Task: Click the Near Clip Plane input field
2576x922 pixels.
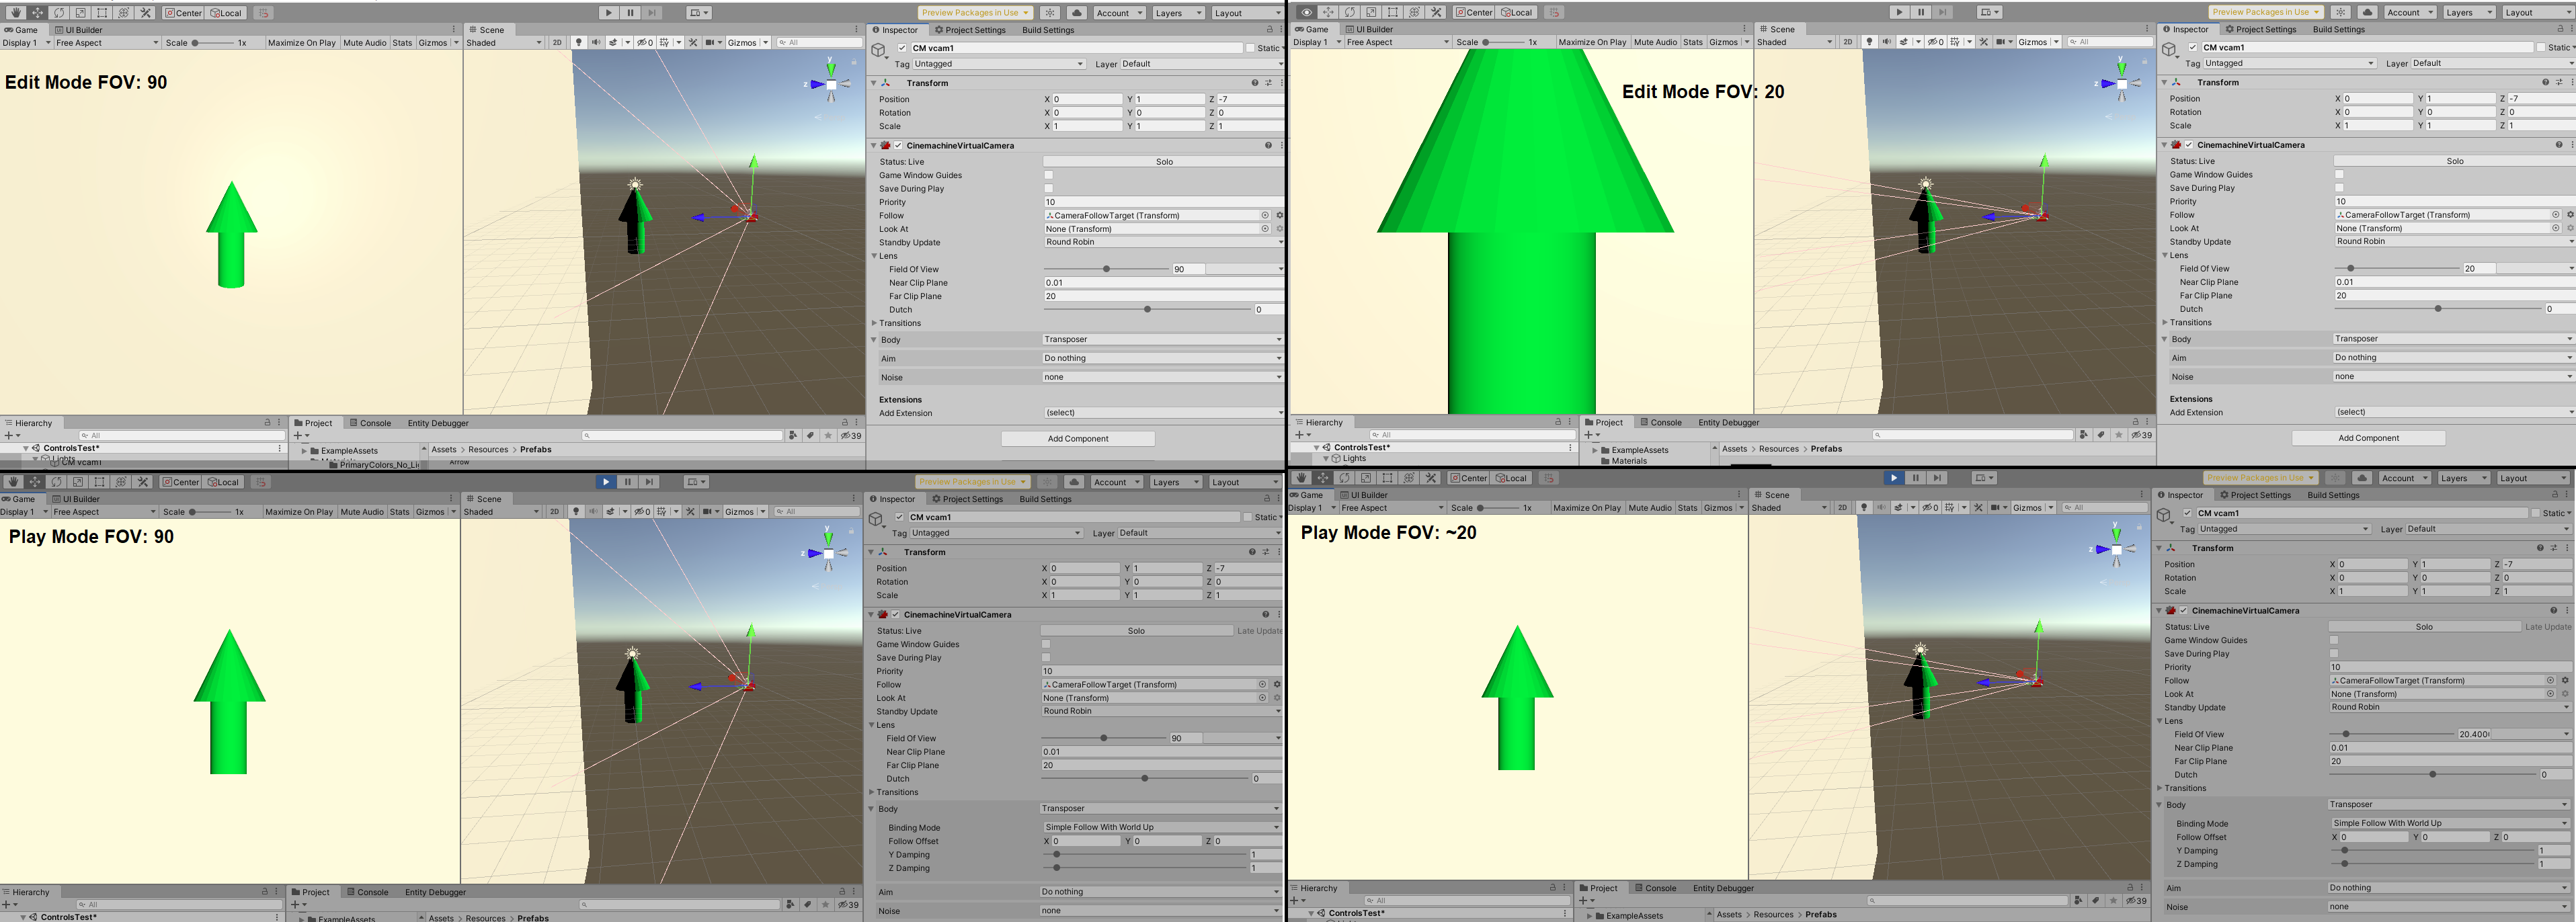Action: (1161, 282)
